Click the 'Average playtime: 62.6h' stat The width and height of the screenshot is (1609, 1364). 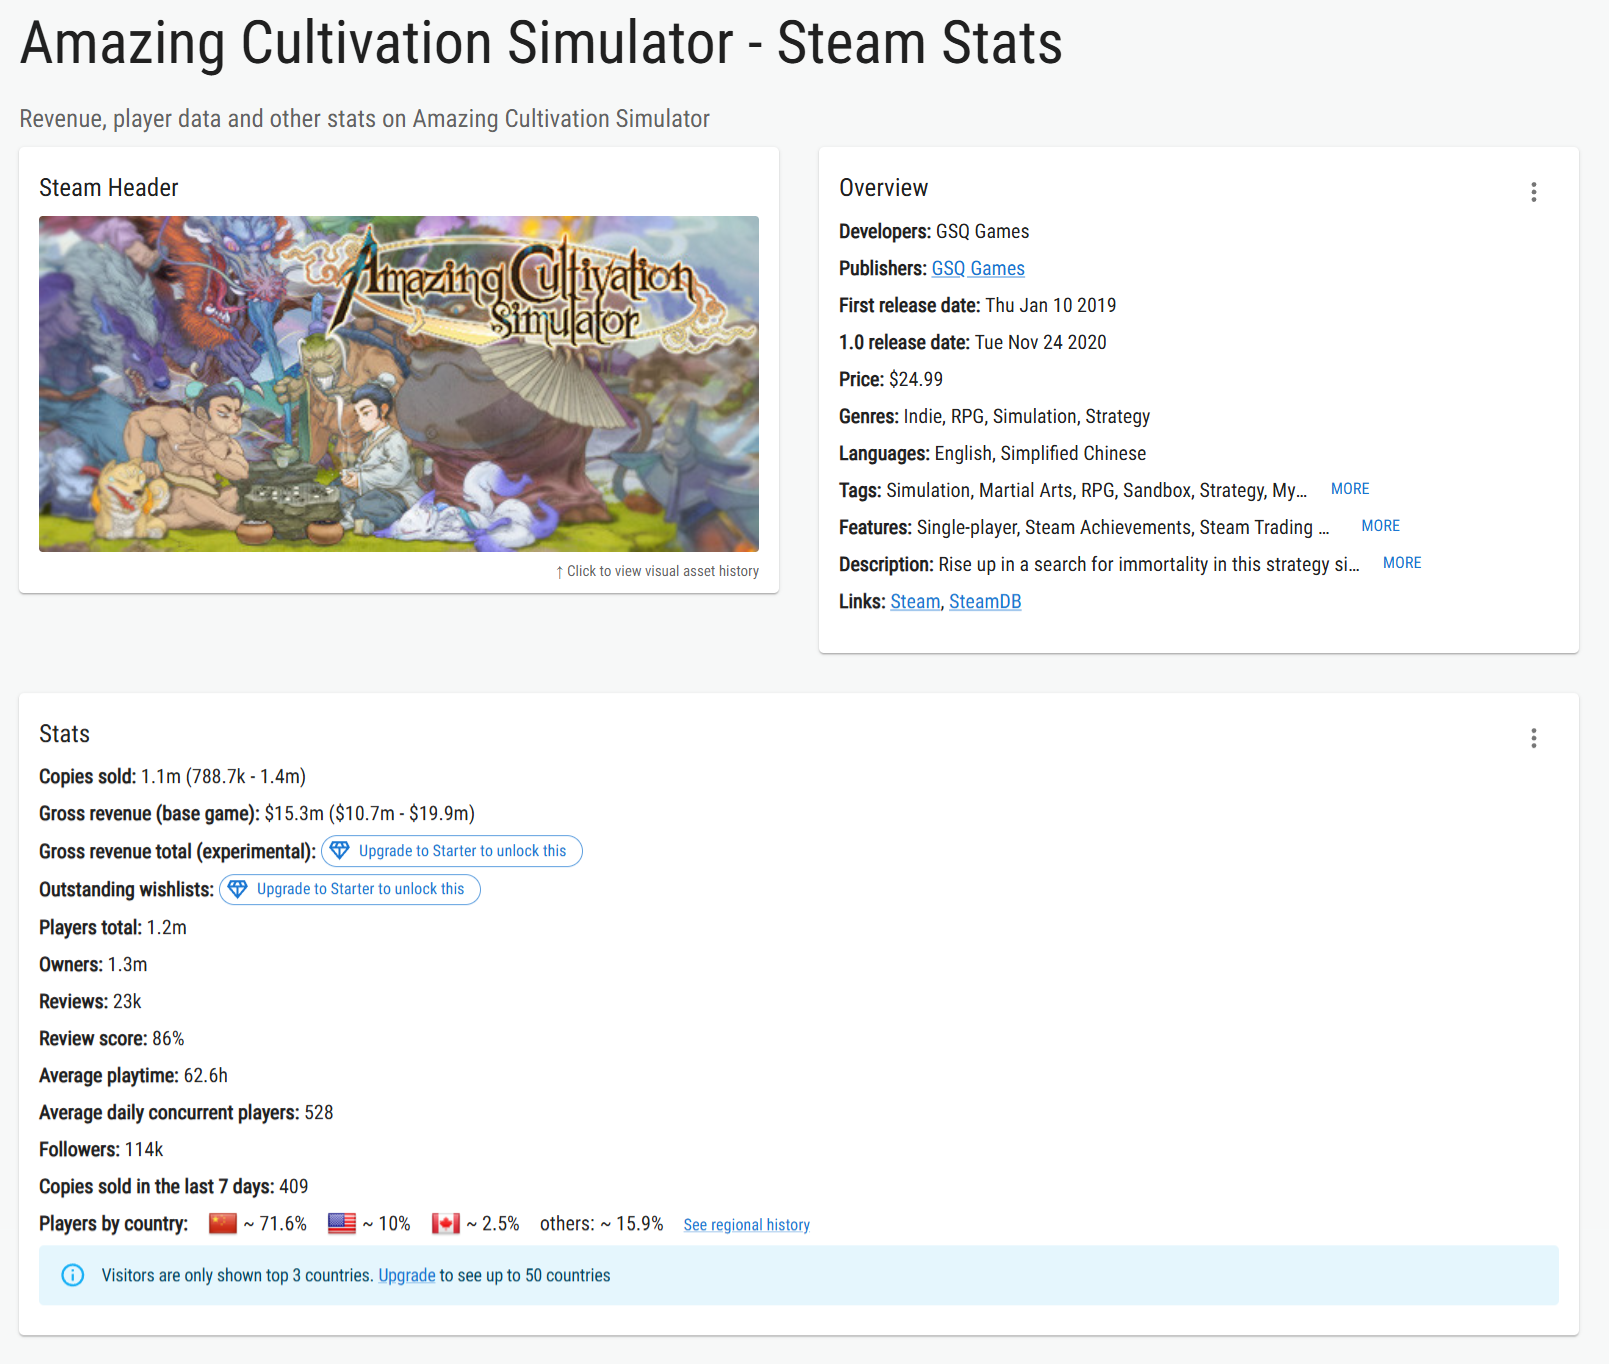click(133, 1075)
